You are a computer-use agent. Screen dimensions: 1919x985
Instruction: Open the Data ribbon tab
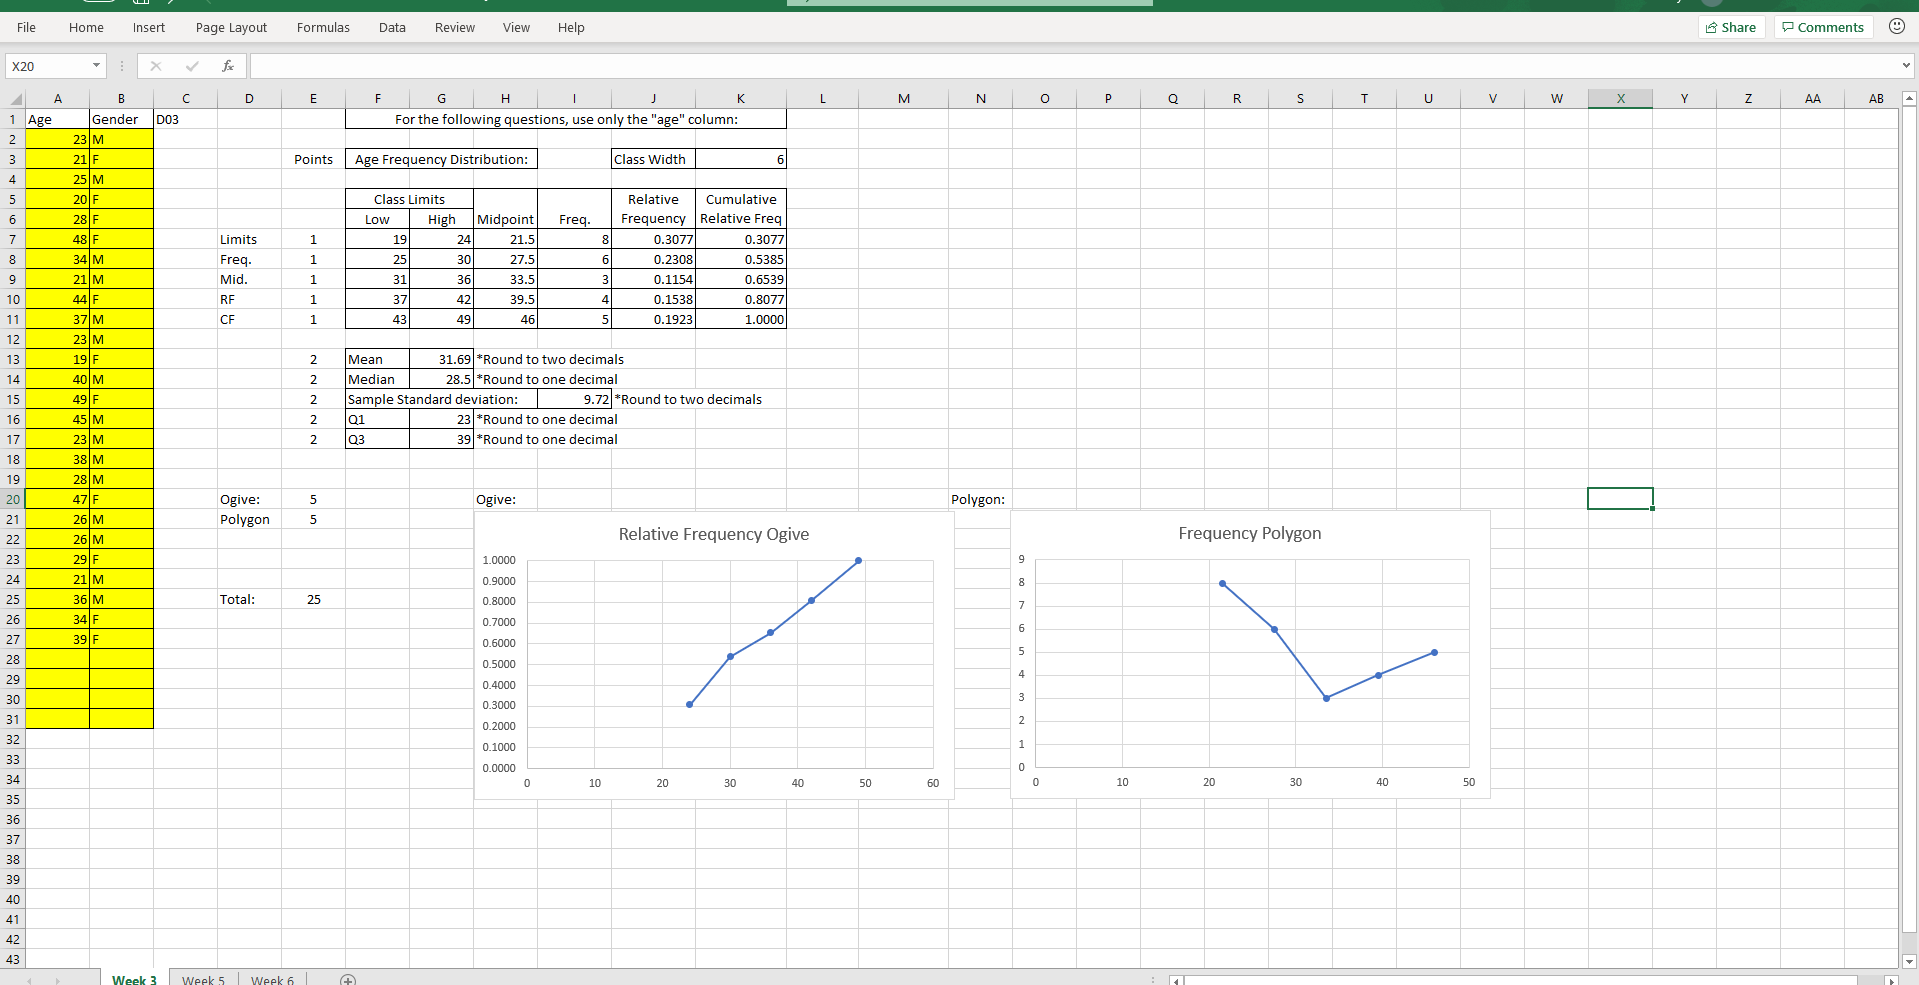tap(392, 27)
